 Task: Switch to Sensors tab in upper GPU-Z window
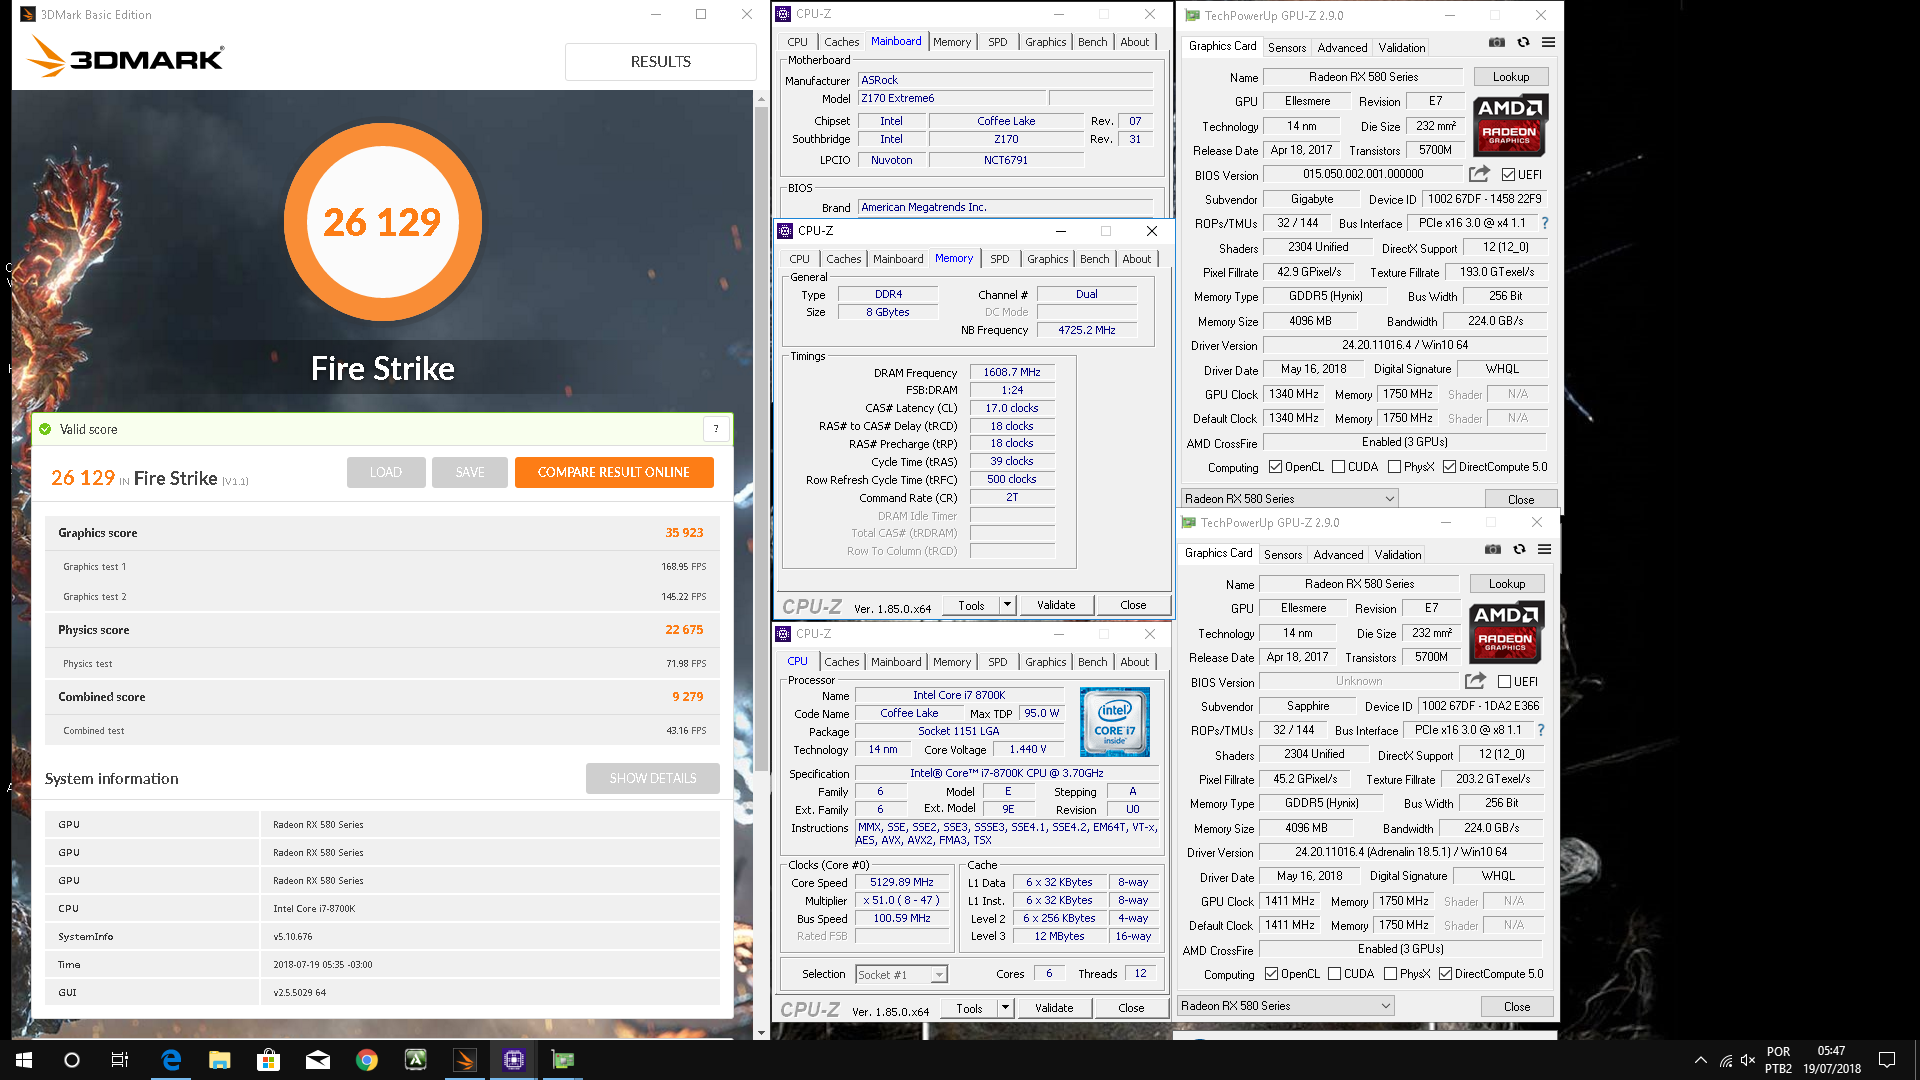click(1286, 48)
